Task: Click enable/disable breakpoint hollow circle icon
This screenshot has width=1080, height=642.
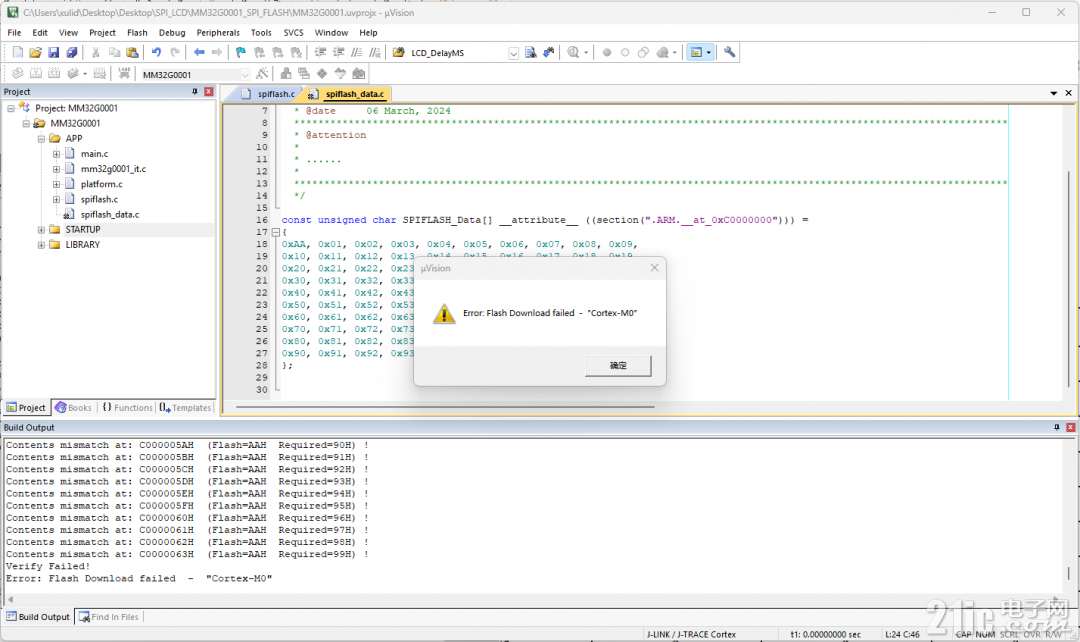Action: coord(625,52)
